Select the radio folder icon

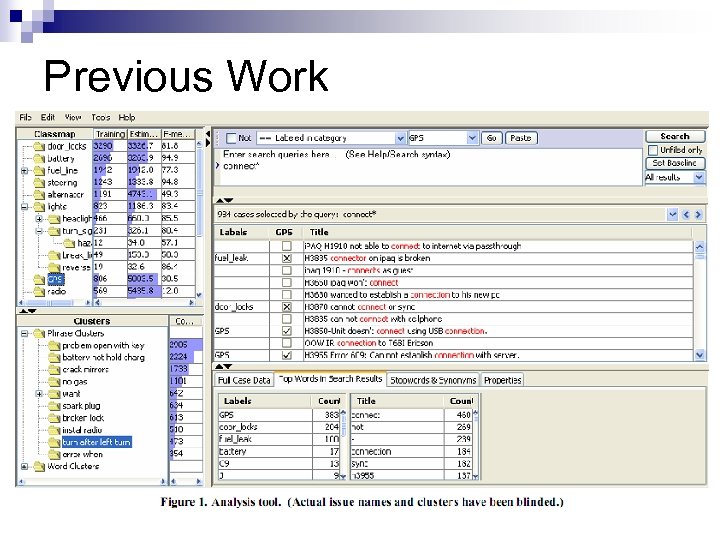(x=39, y=291)
